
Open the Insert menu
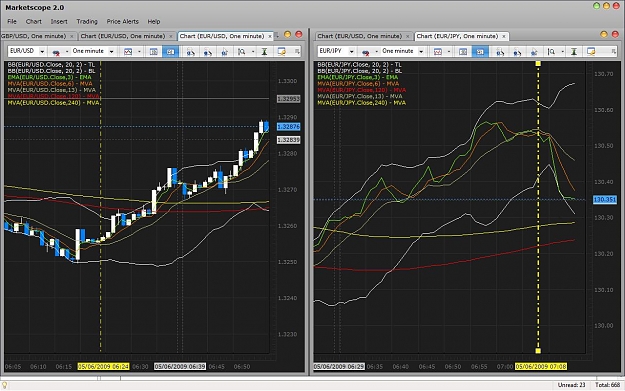(x=59, y=22)
